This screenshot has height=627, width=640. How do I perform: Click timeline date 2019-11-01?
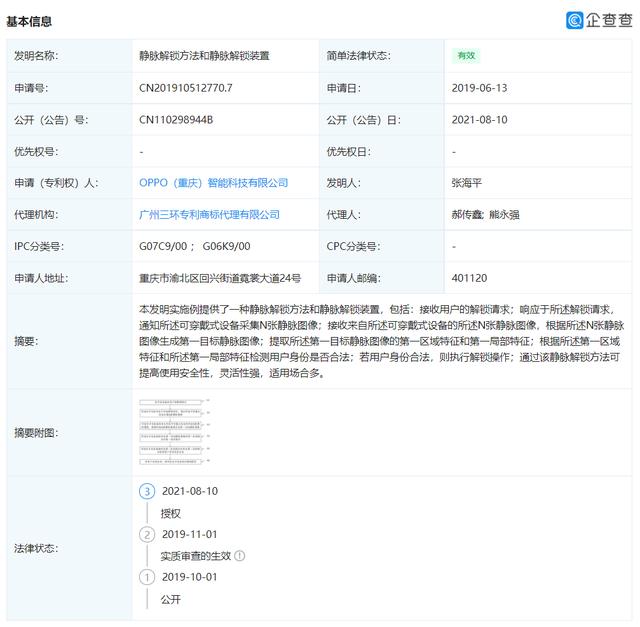(x=190, y=534)
